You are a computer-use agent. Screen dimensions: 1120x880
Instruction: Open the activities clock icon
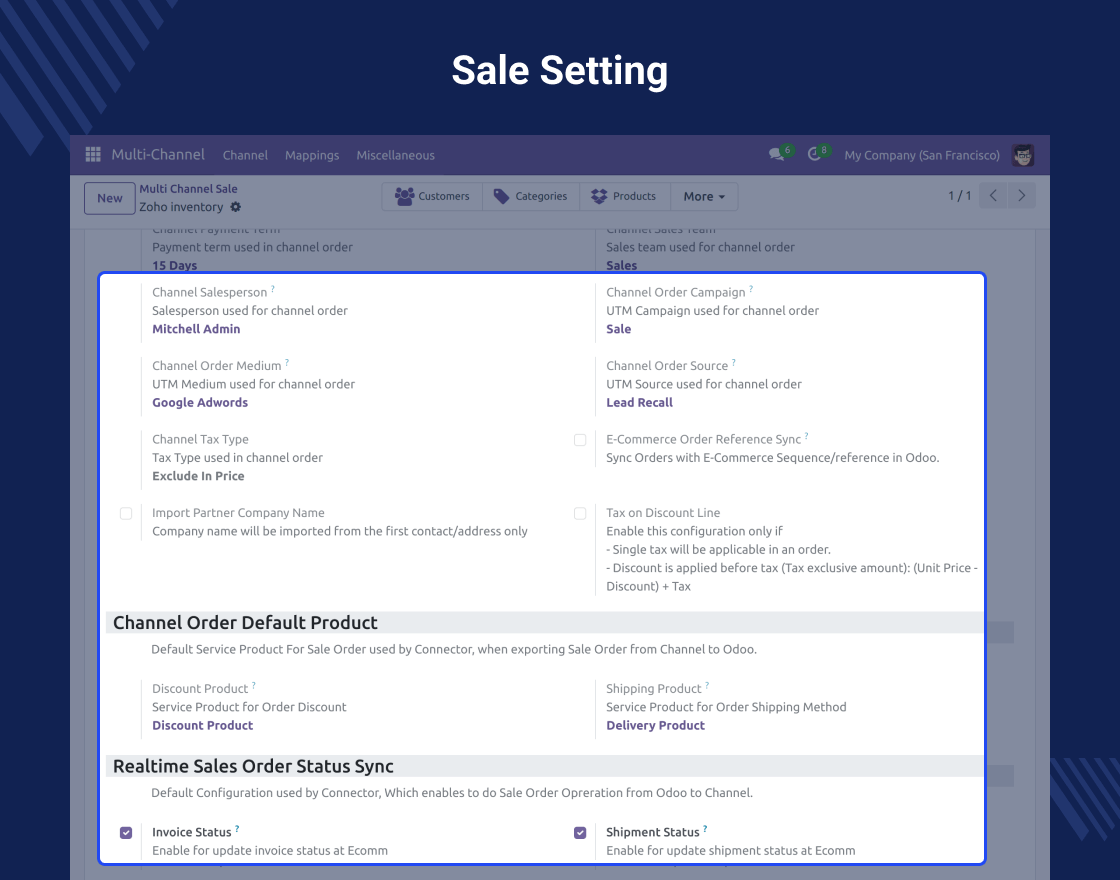coord(814,154)
